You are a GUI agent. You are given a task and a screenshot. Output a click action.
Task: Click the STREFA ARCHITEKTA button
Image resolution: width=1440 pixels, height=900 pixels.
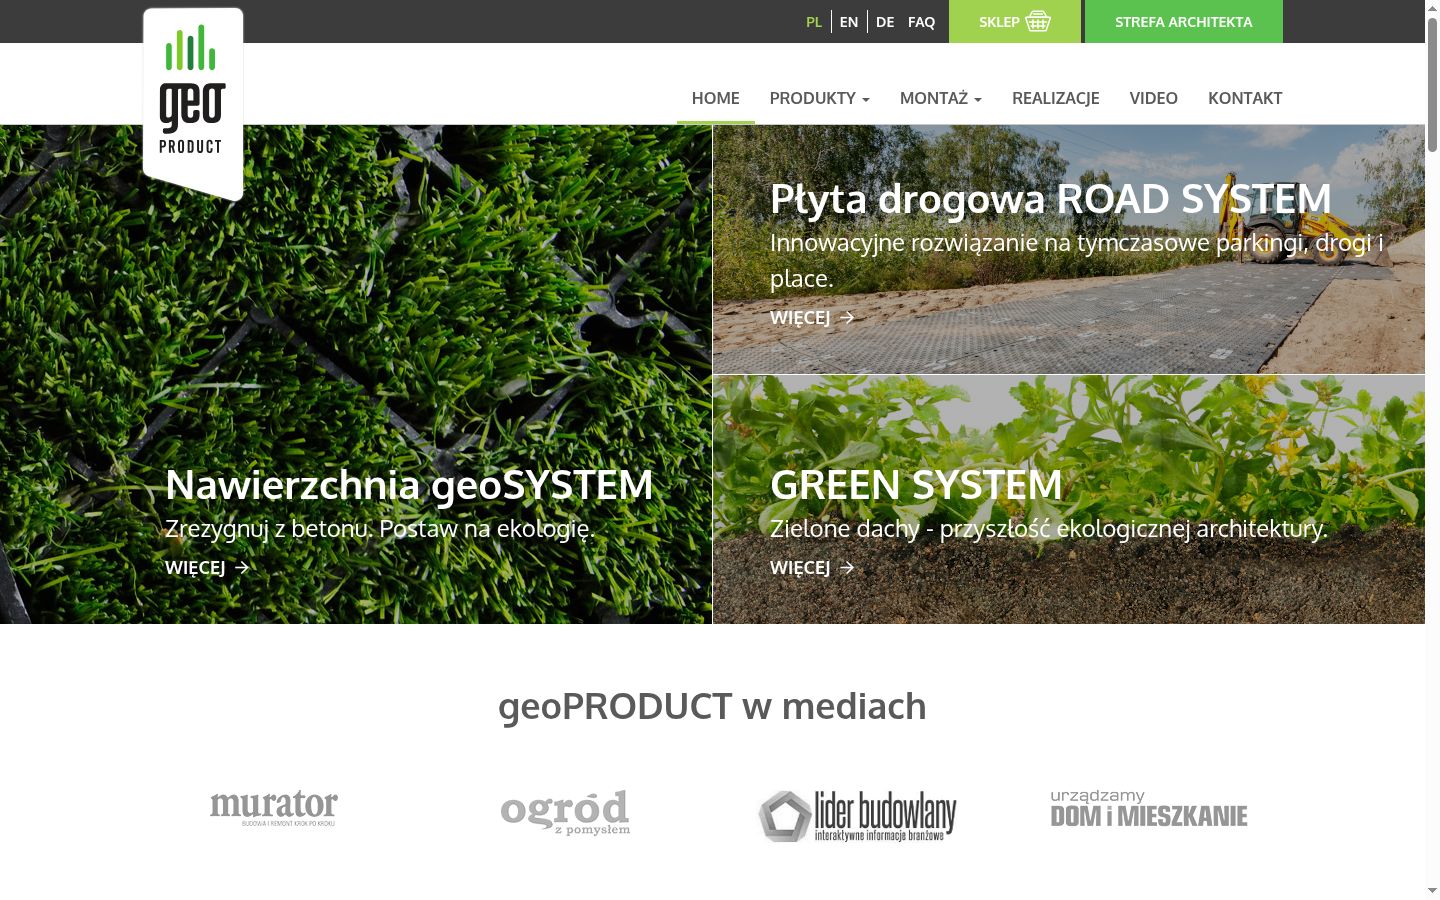(x=1184, y=21)
